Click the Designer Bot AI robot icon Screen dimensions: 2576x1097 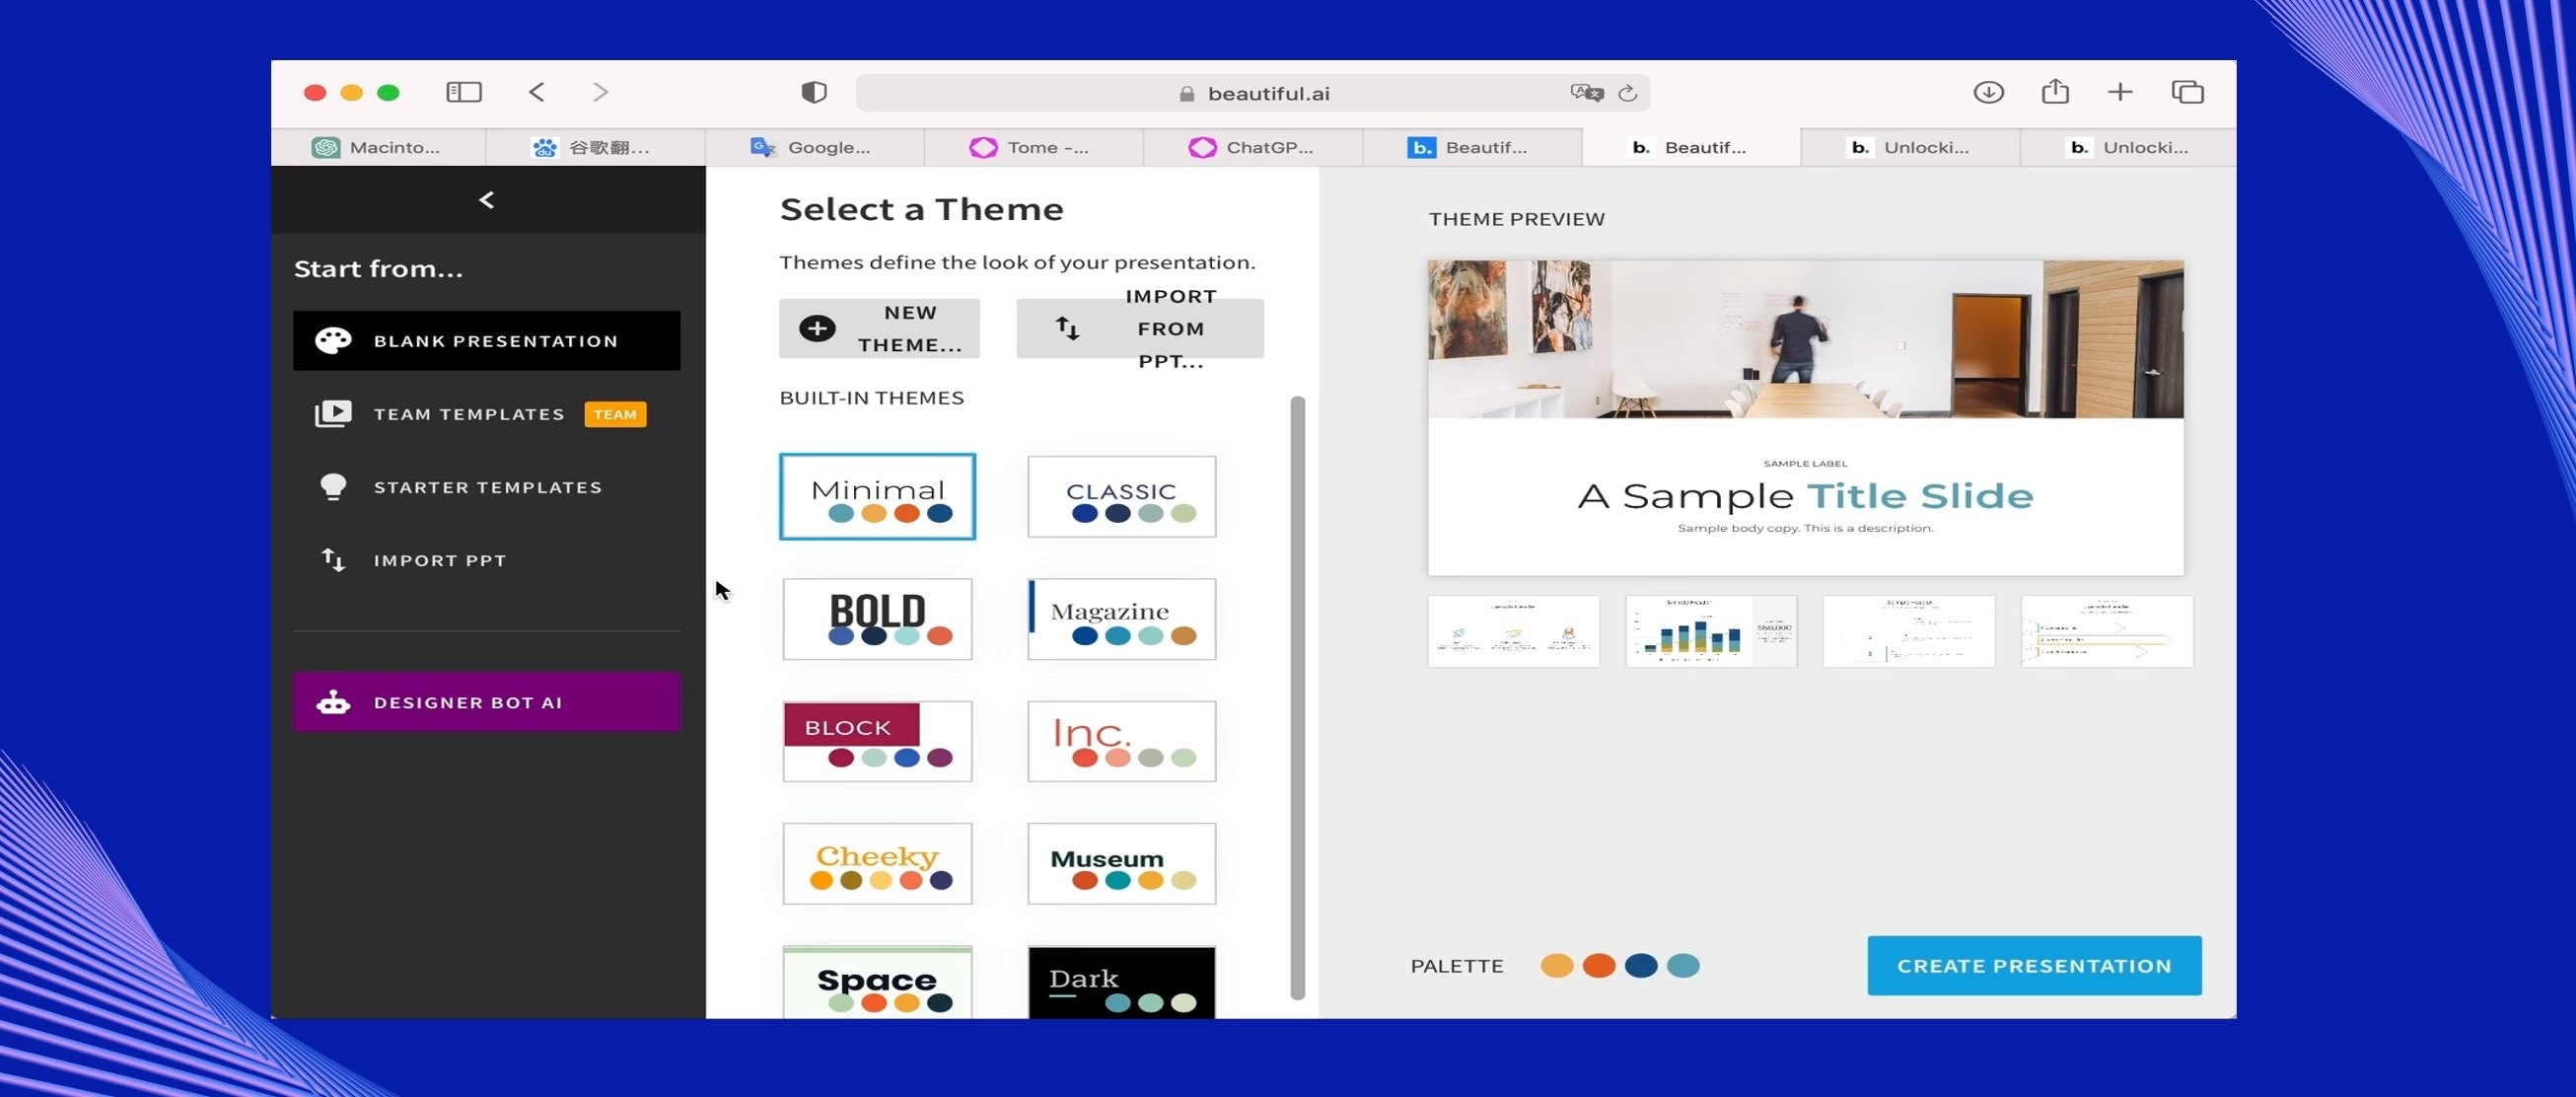[333, 702]
